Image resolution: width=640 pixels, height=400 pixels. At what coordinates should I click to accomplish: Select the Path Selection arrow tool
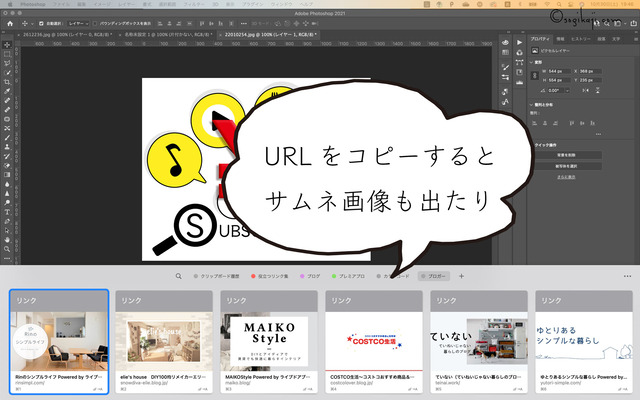(x=7, y=231)
